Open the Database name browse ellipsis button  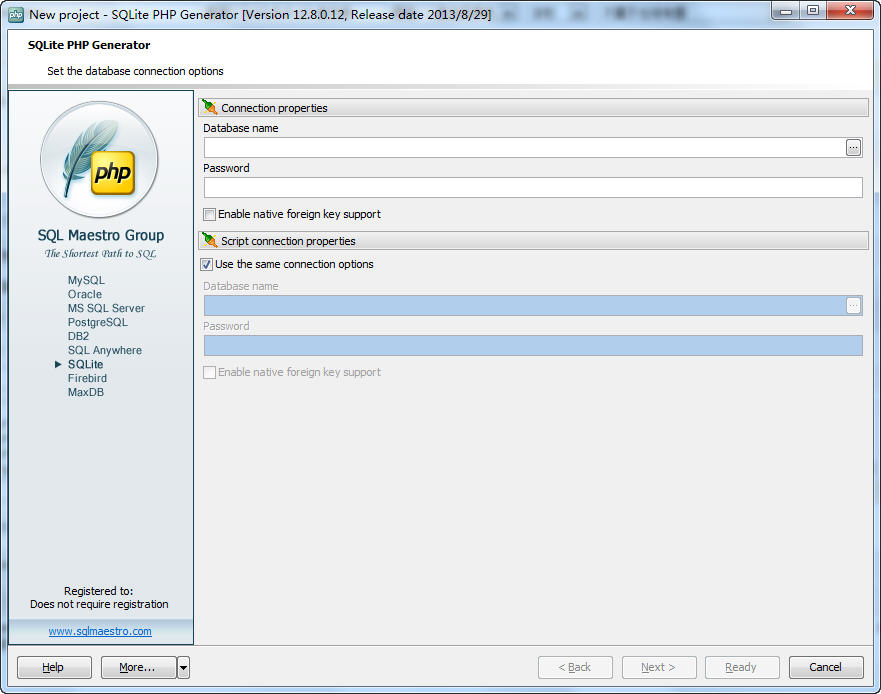click(x=853, y=147)
